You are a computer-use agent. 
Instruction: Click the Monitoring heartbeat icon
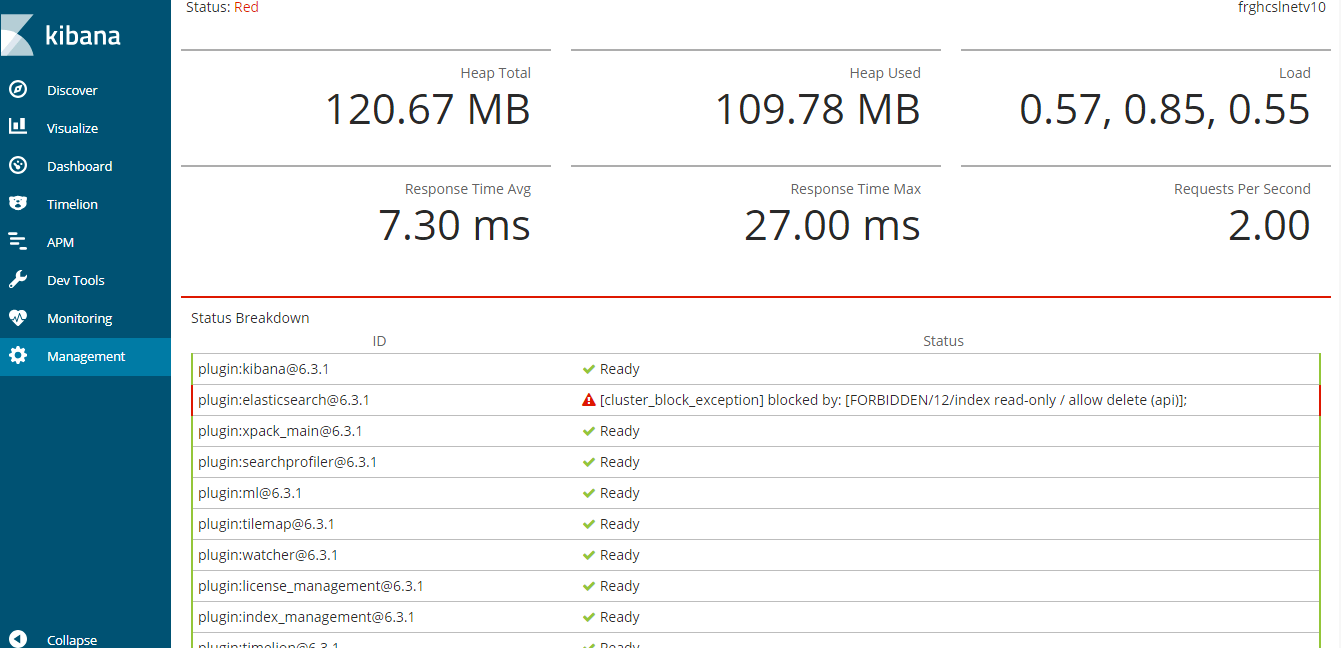(x=17, y=318)
